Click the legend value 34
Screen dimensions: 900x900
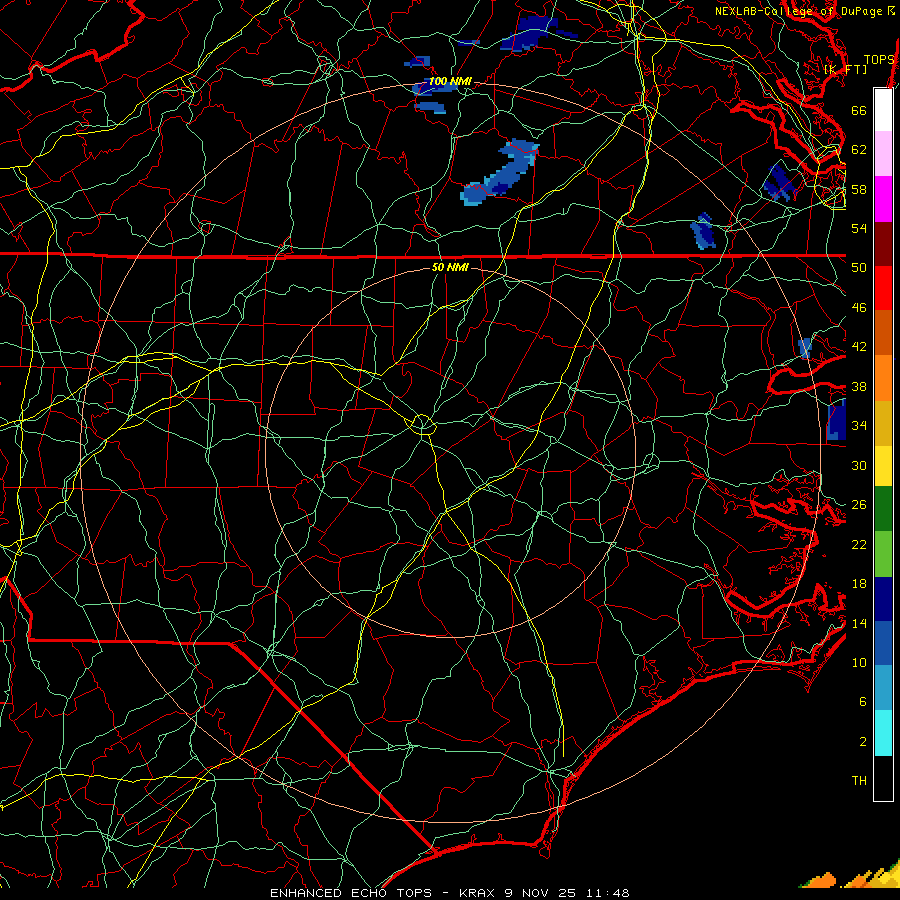point(859,426)
